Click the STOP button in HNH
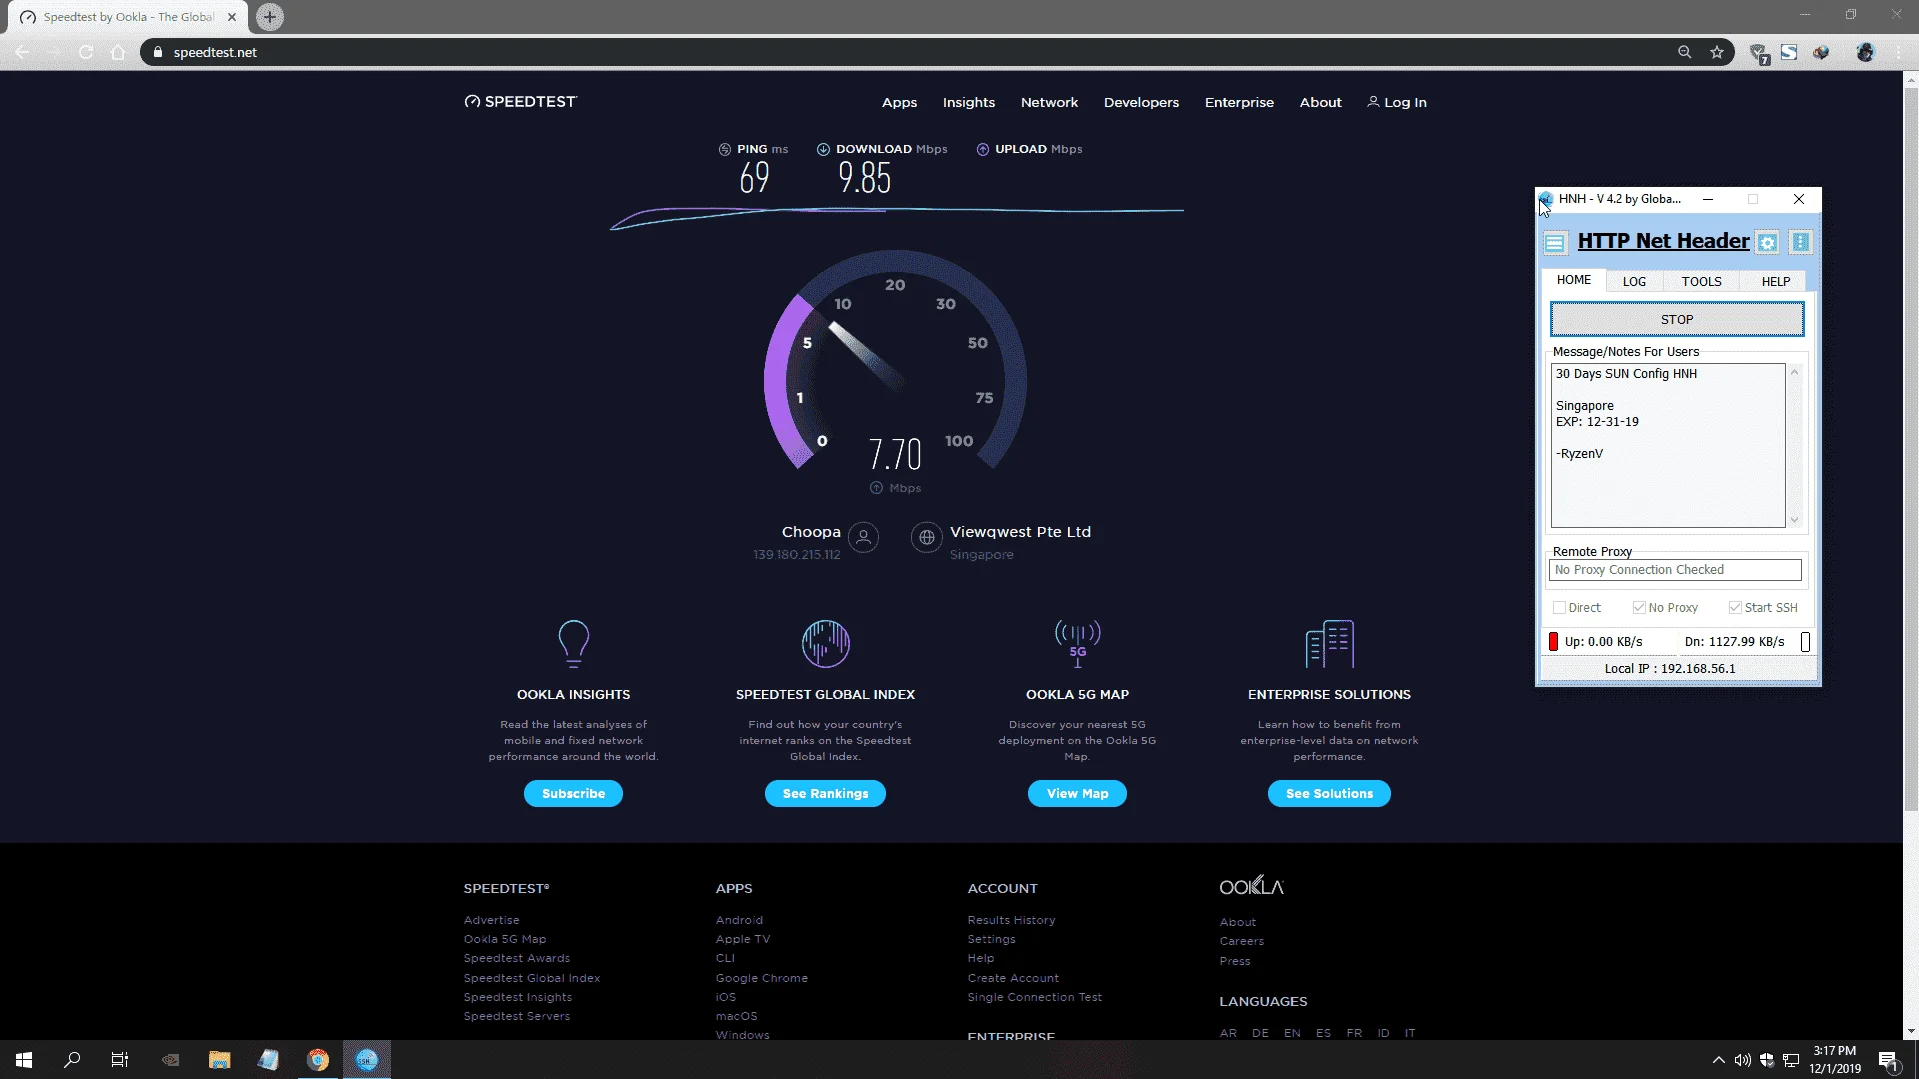 (1677, 320)
